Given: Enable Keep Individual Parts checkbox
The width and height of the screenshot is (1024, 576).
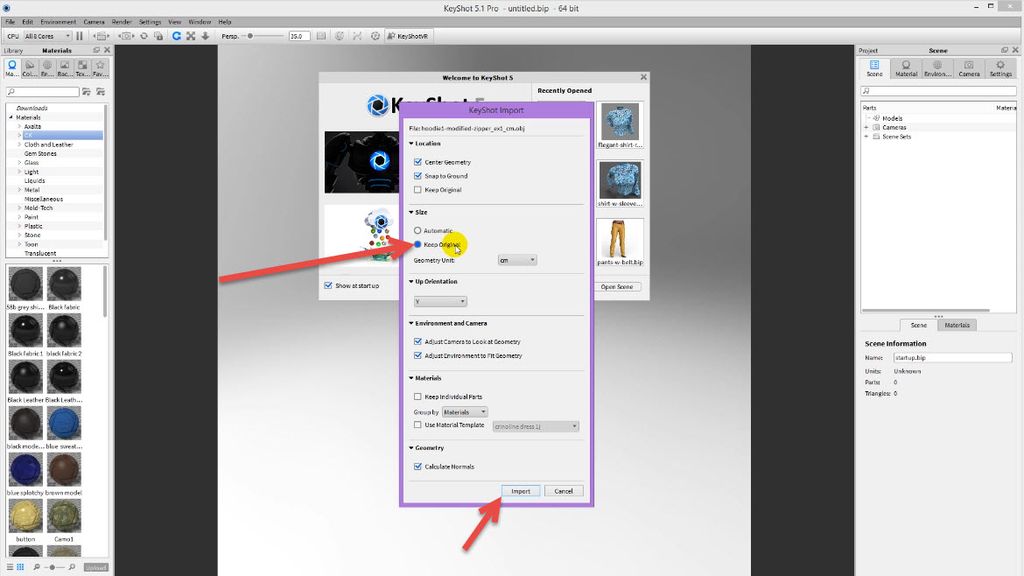Looking at the screenshot, I should (x=418, y=396).
